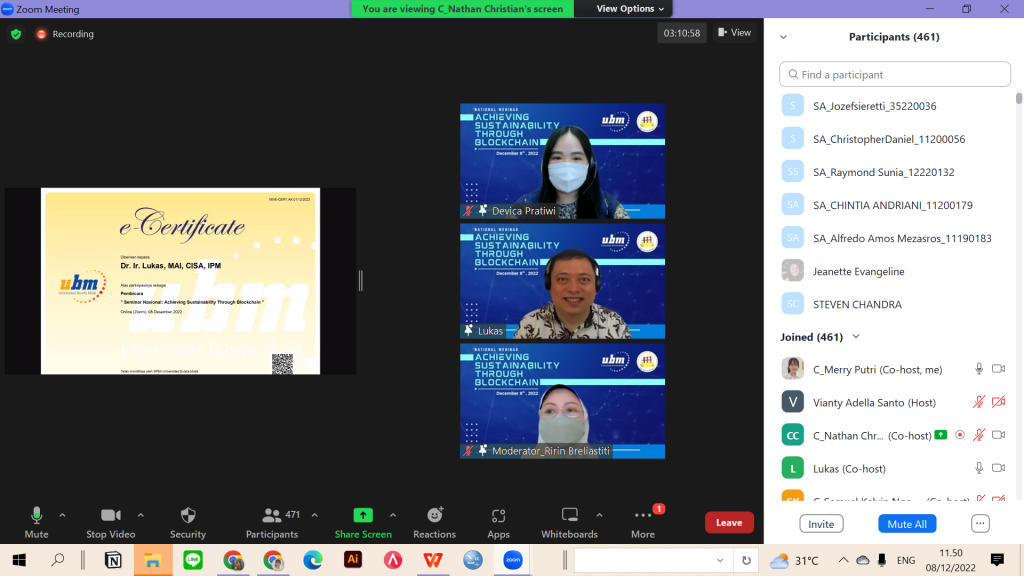The image size is (1024, 576).
Task: Collapse the Participants panel chevron
Action: 784,37
